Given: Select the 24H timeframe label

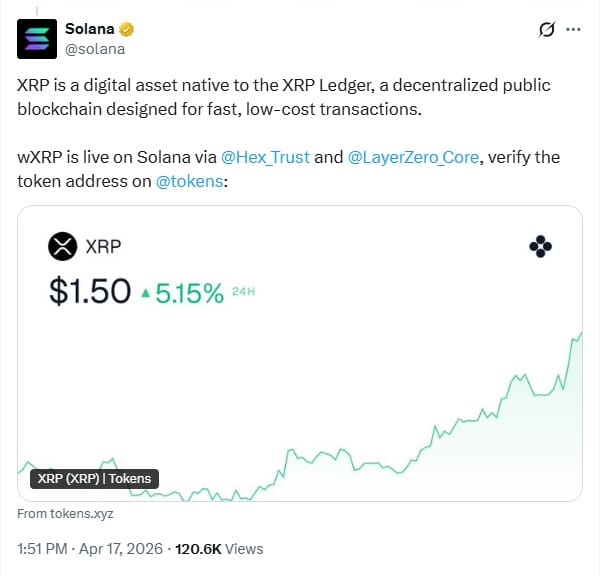Looking at the screenshot, I should [244, 292].
